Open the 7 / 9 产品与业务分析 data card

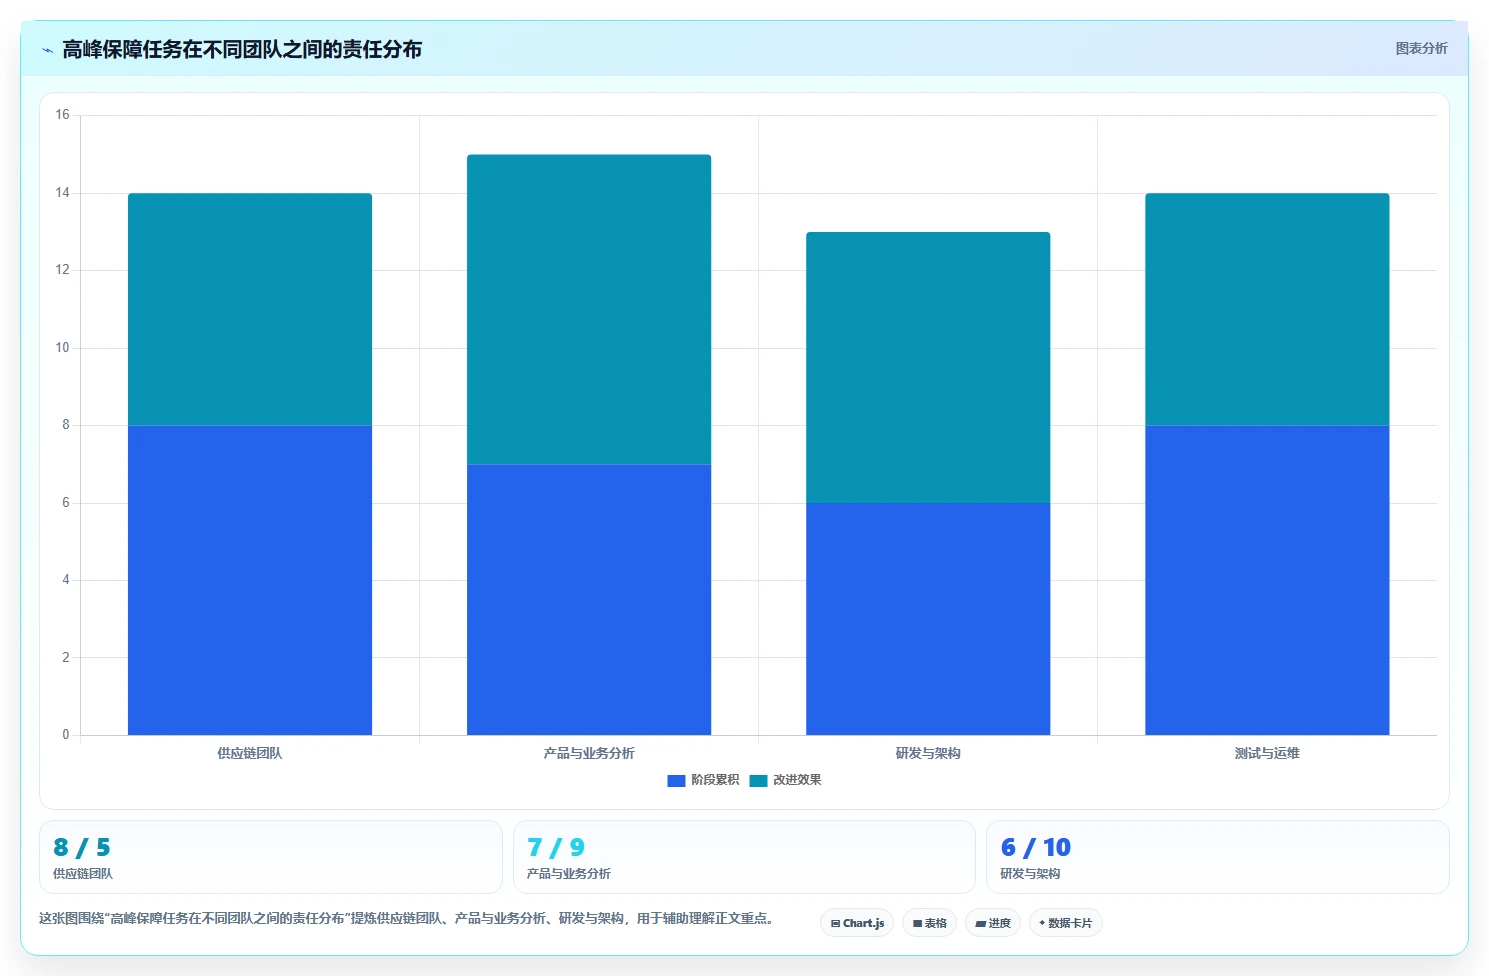point(744,857)
